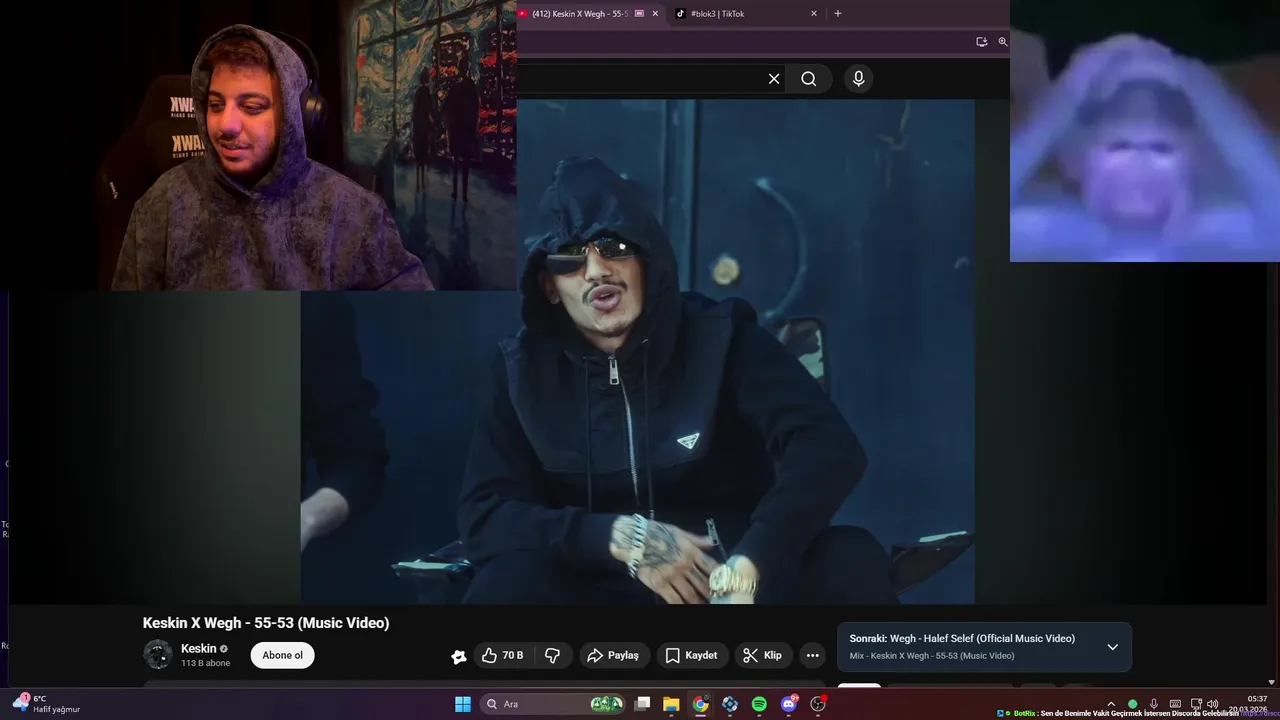
Task: Open OBS Studio from the taskbar
Action: tap(818, 704)
